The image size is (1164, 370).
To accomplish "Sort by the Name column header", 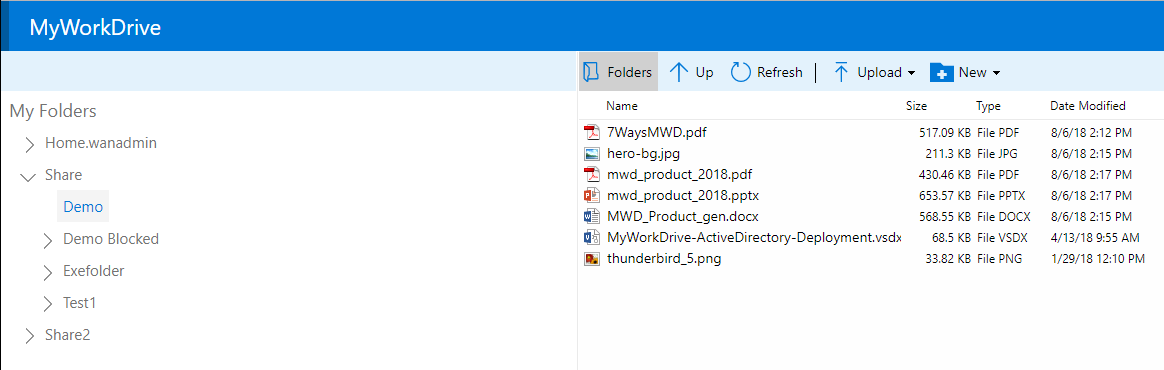I will pos(622,106).
